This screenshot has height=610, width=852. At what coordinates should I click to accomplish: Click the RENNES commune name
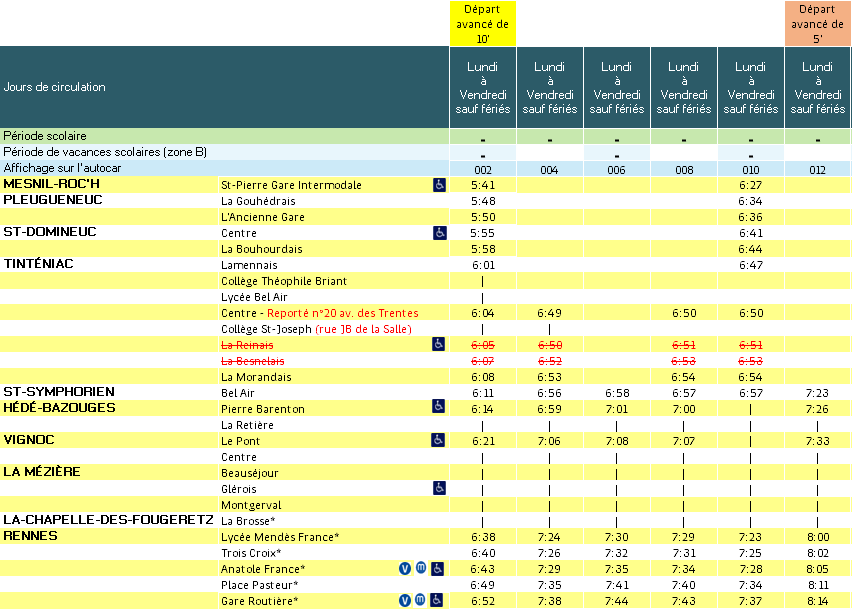pos(30,536)
